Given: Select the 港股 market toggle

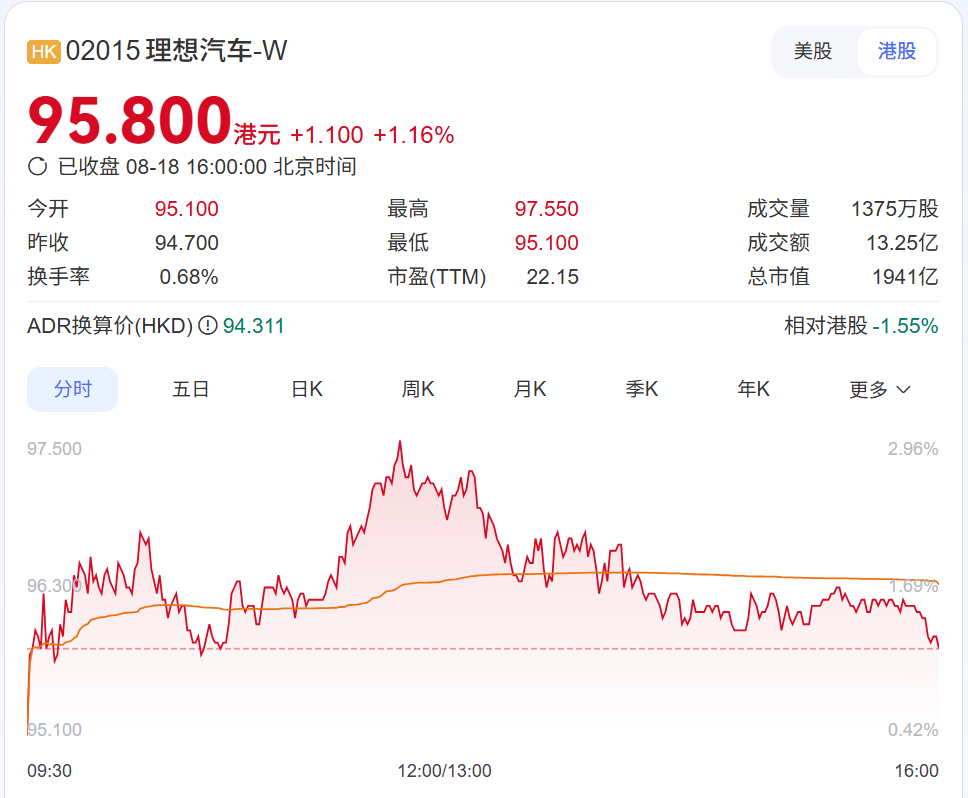Looking at the screenshot, I should coord(897,51).
